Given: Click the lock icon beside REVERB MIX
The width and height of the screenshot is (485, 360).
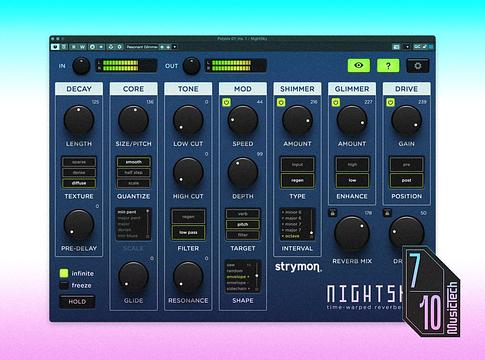Looking at the screenshot, I should (x=332, y=213).
